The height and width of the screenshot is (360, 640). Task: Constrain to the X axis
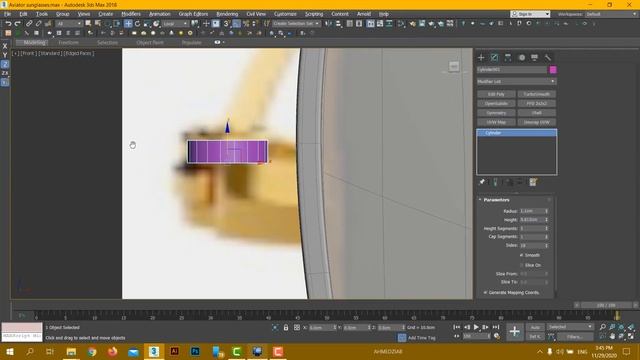click(5, 46)
